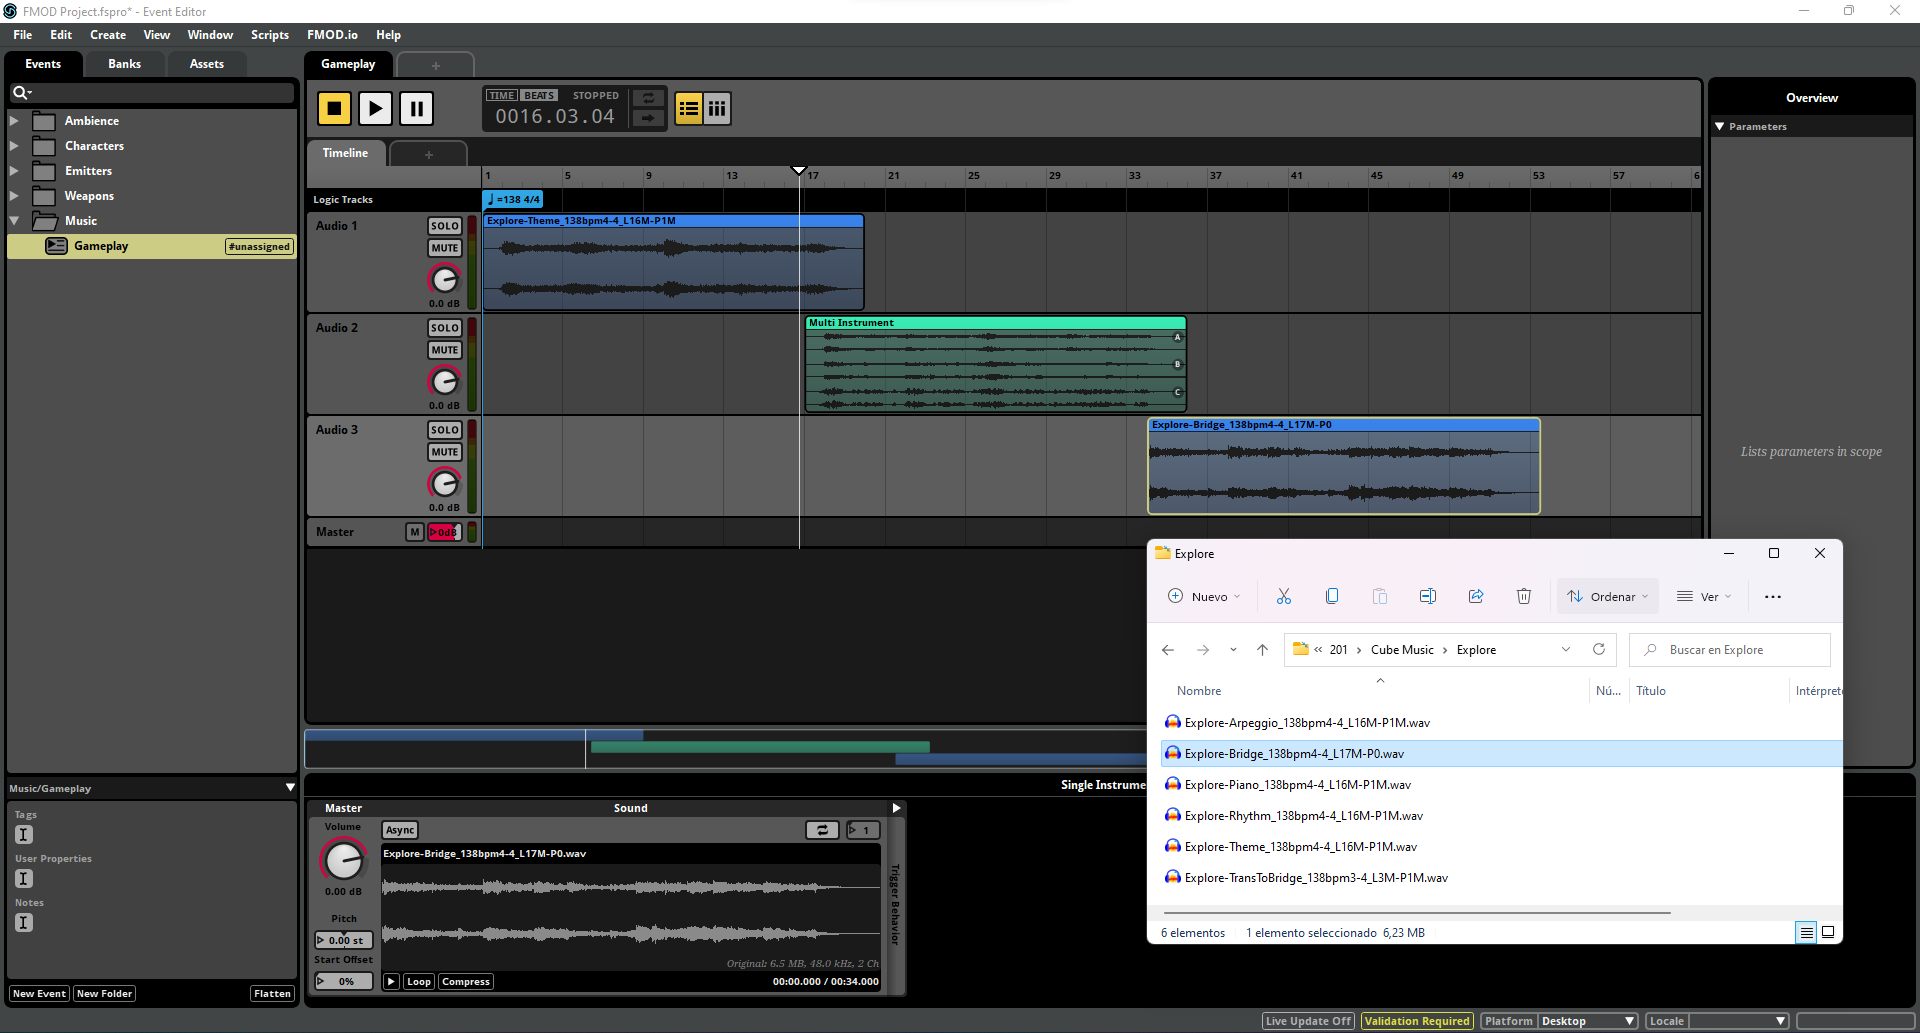Click the New Event button
The width and height of the screenshot is (1920, 1033).
click(39, 994)
